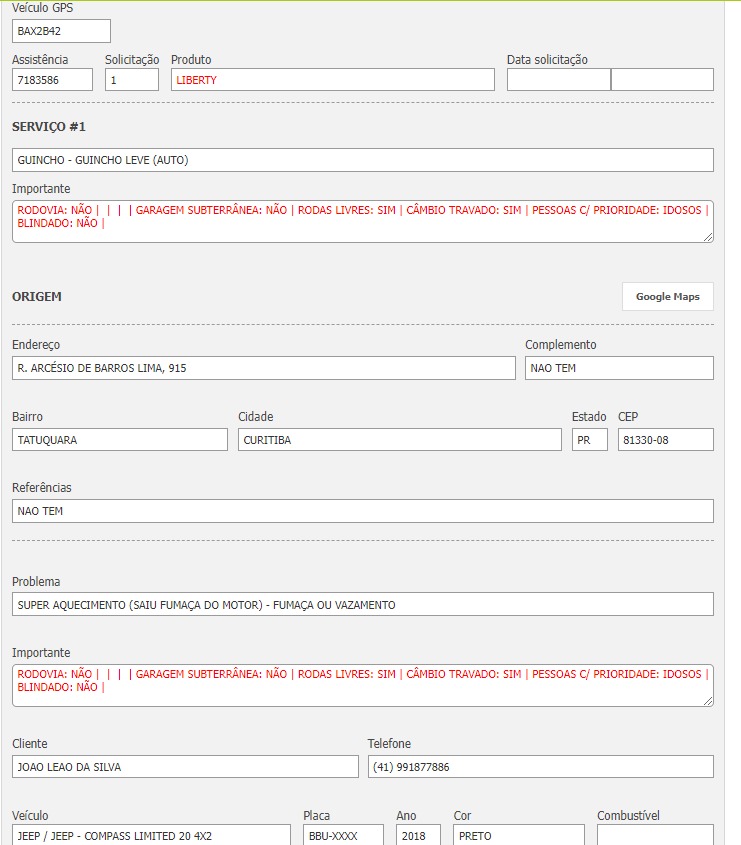Select the Placa field
This screenshot has height=845, width=741.
(x=343, y=835)
